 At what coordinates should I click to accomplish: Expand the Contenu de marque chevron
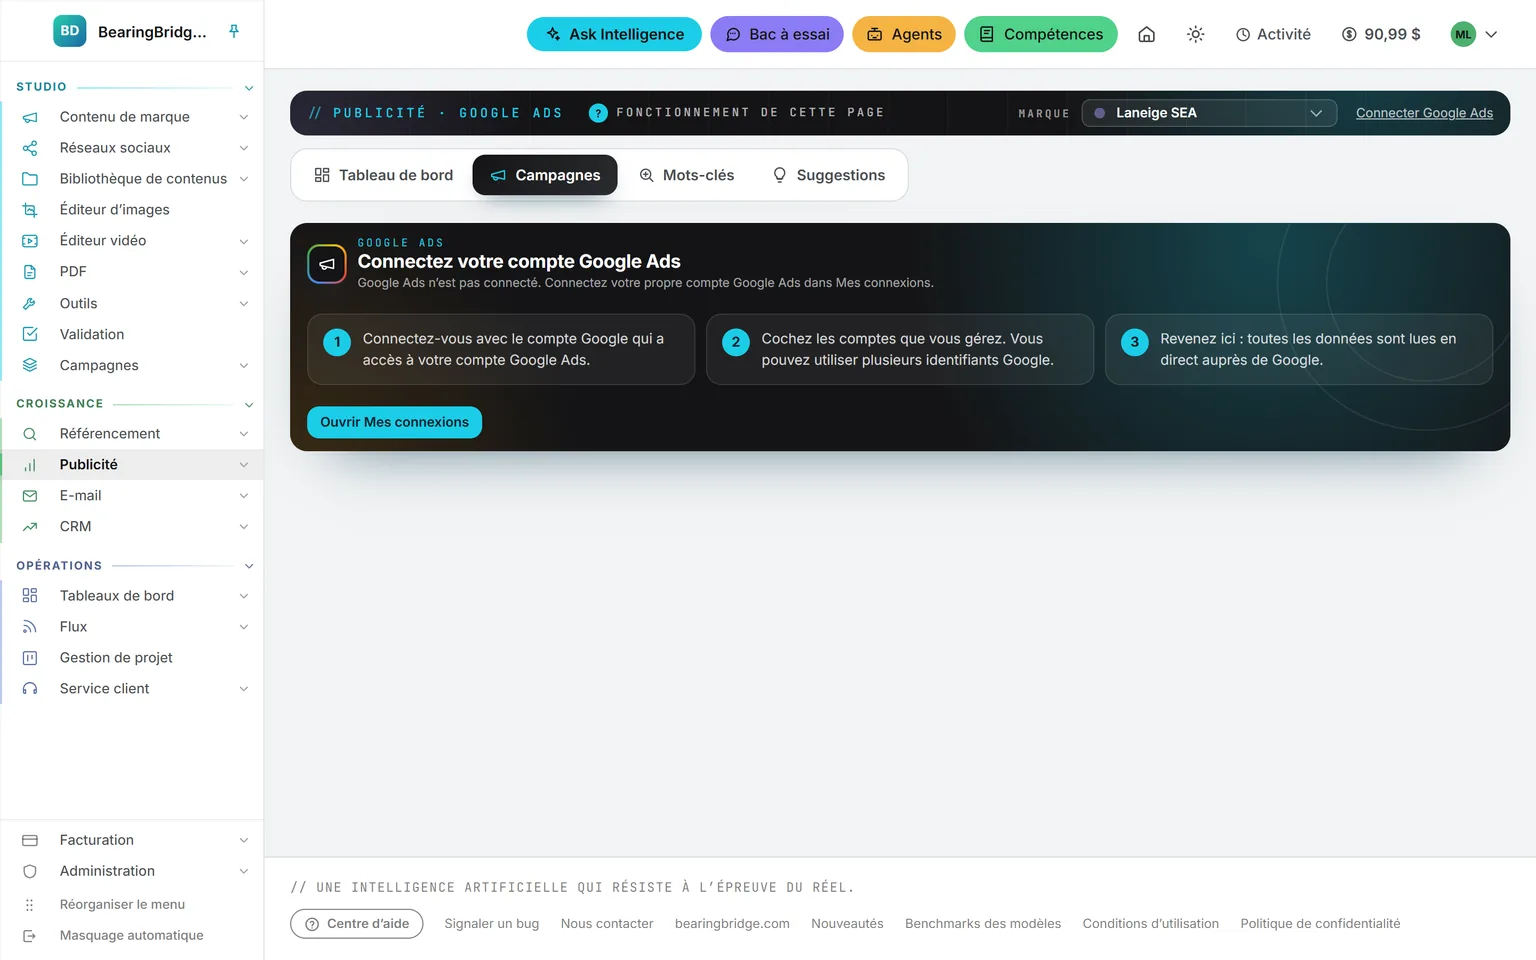point(244,117)
